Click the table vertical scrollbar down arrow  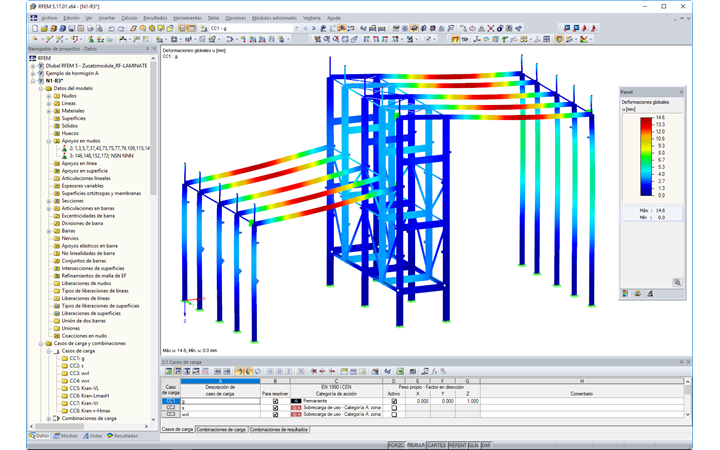tap(687, 414)
